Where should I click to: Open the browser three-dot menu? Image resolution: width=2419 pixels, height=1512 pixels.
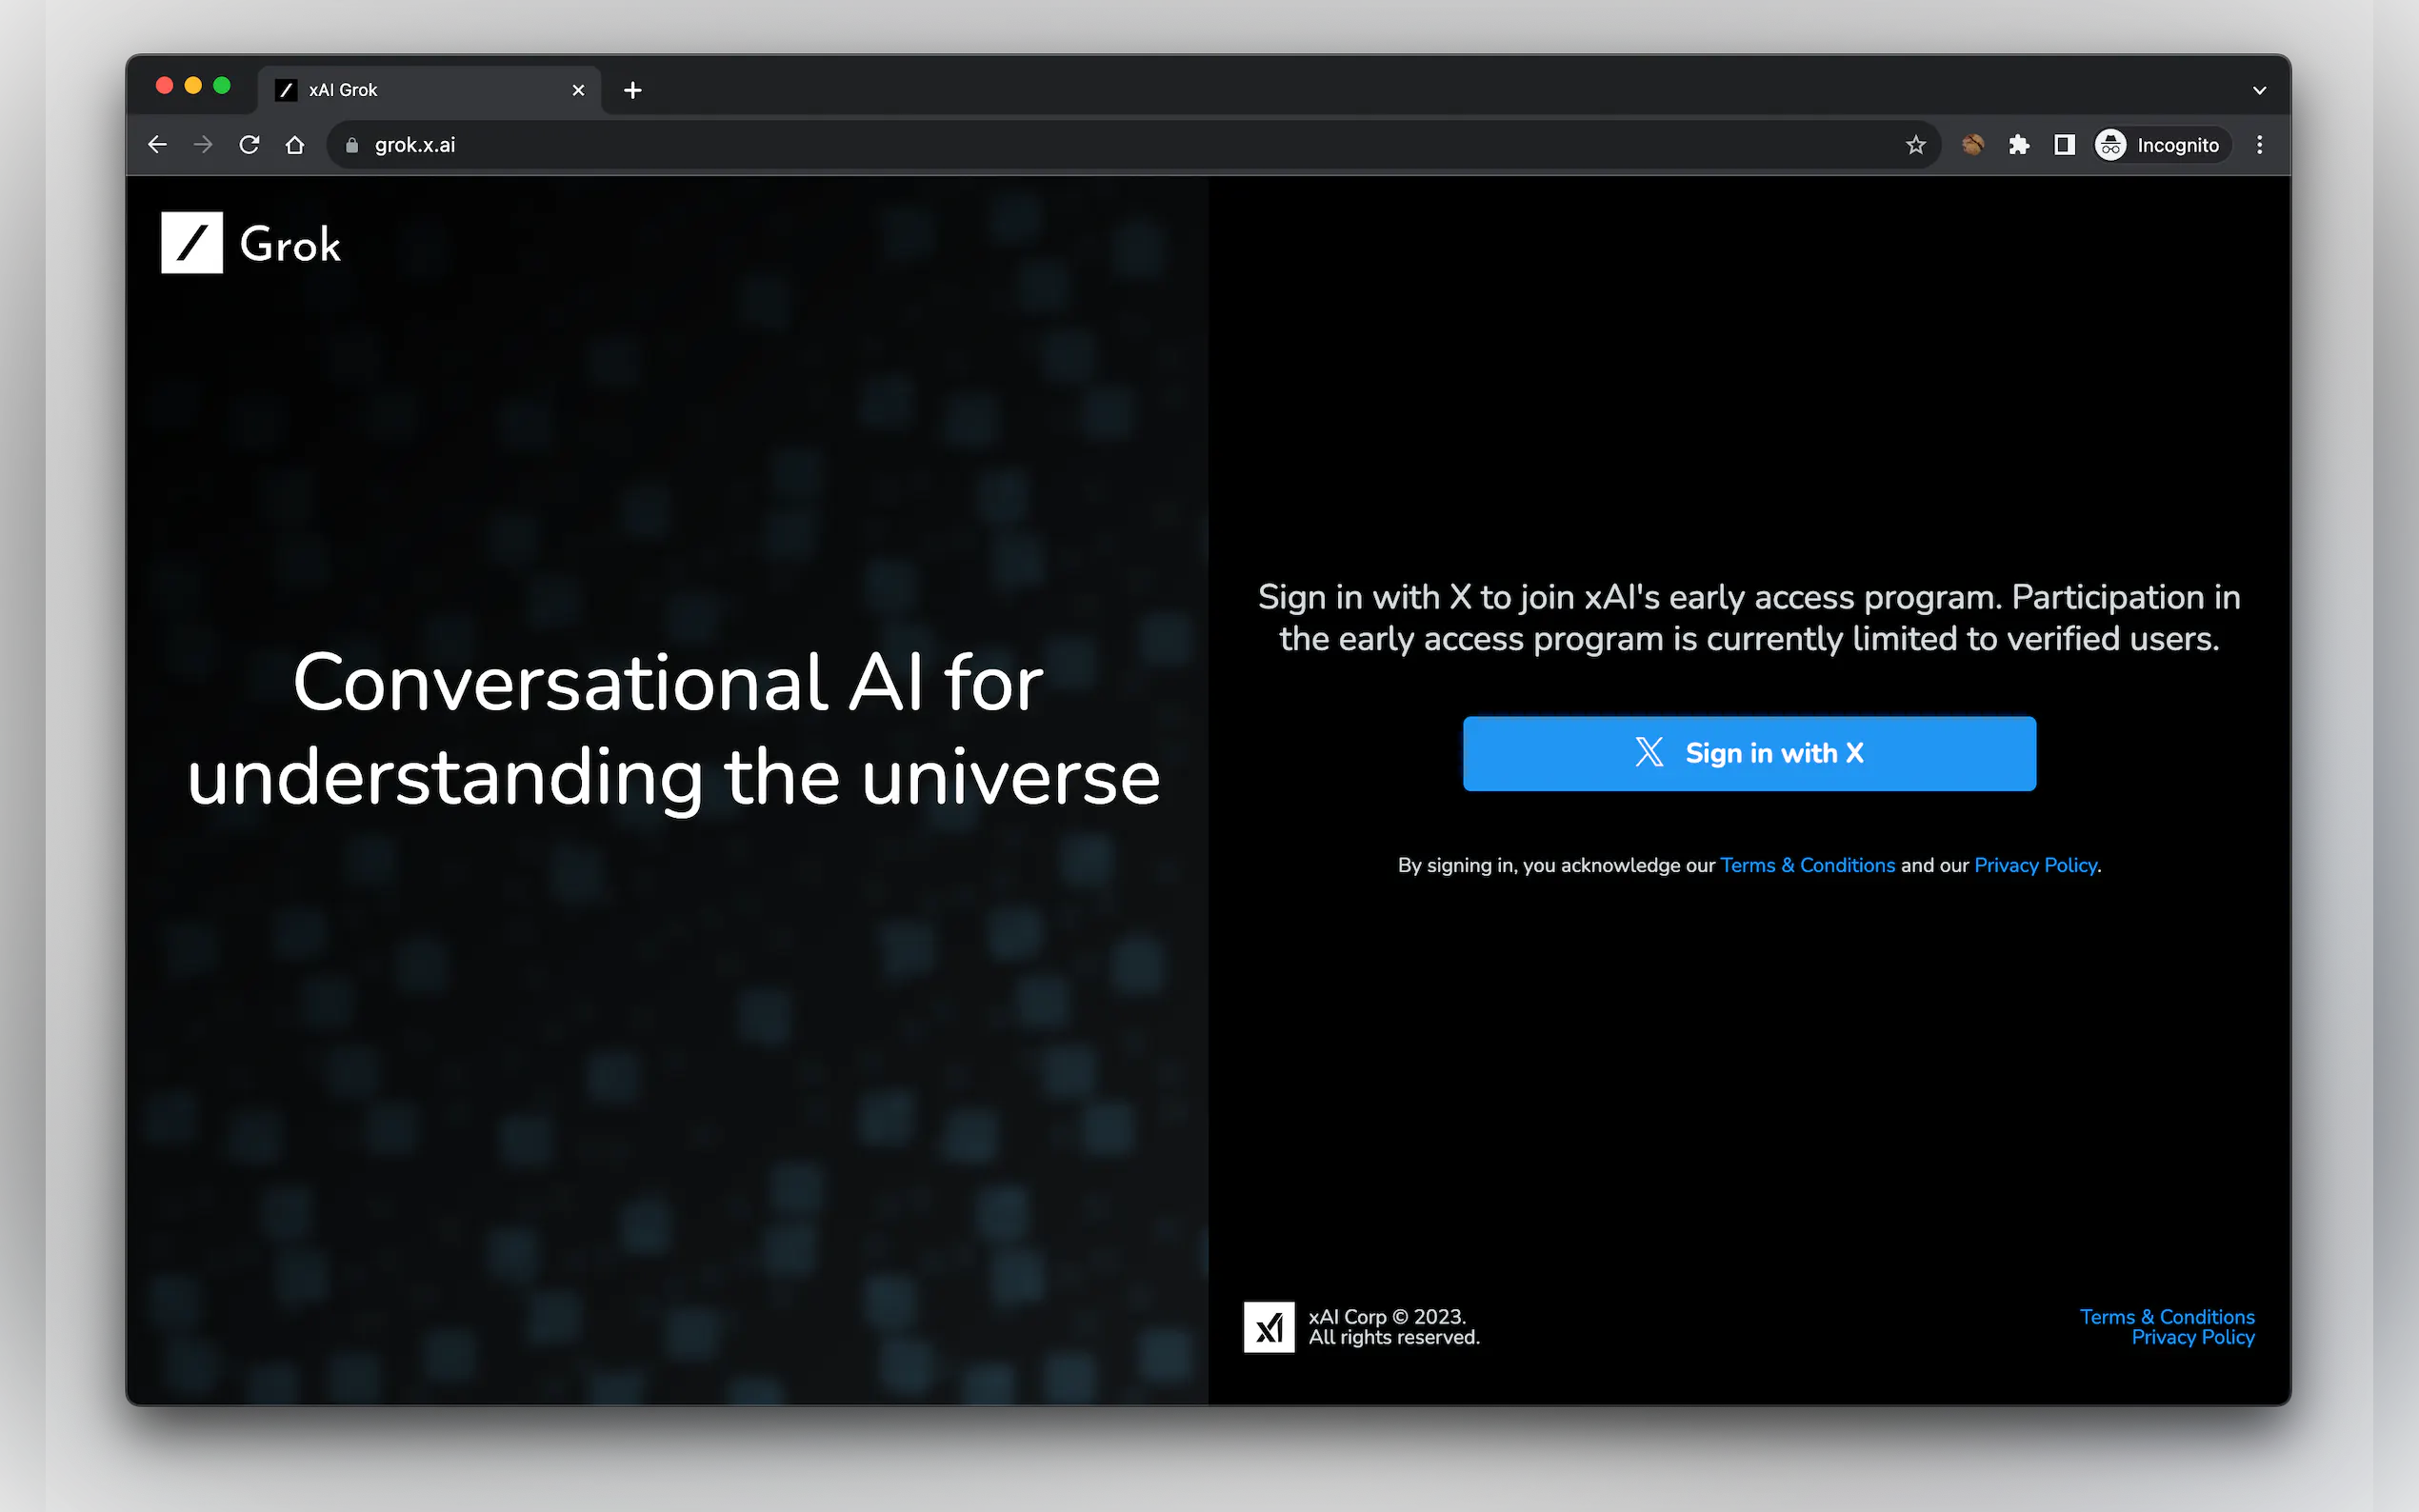[2259, 144]
